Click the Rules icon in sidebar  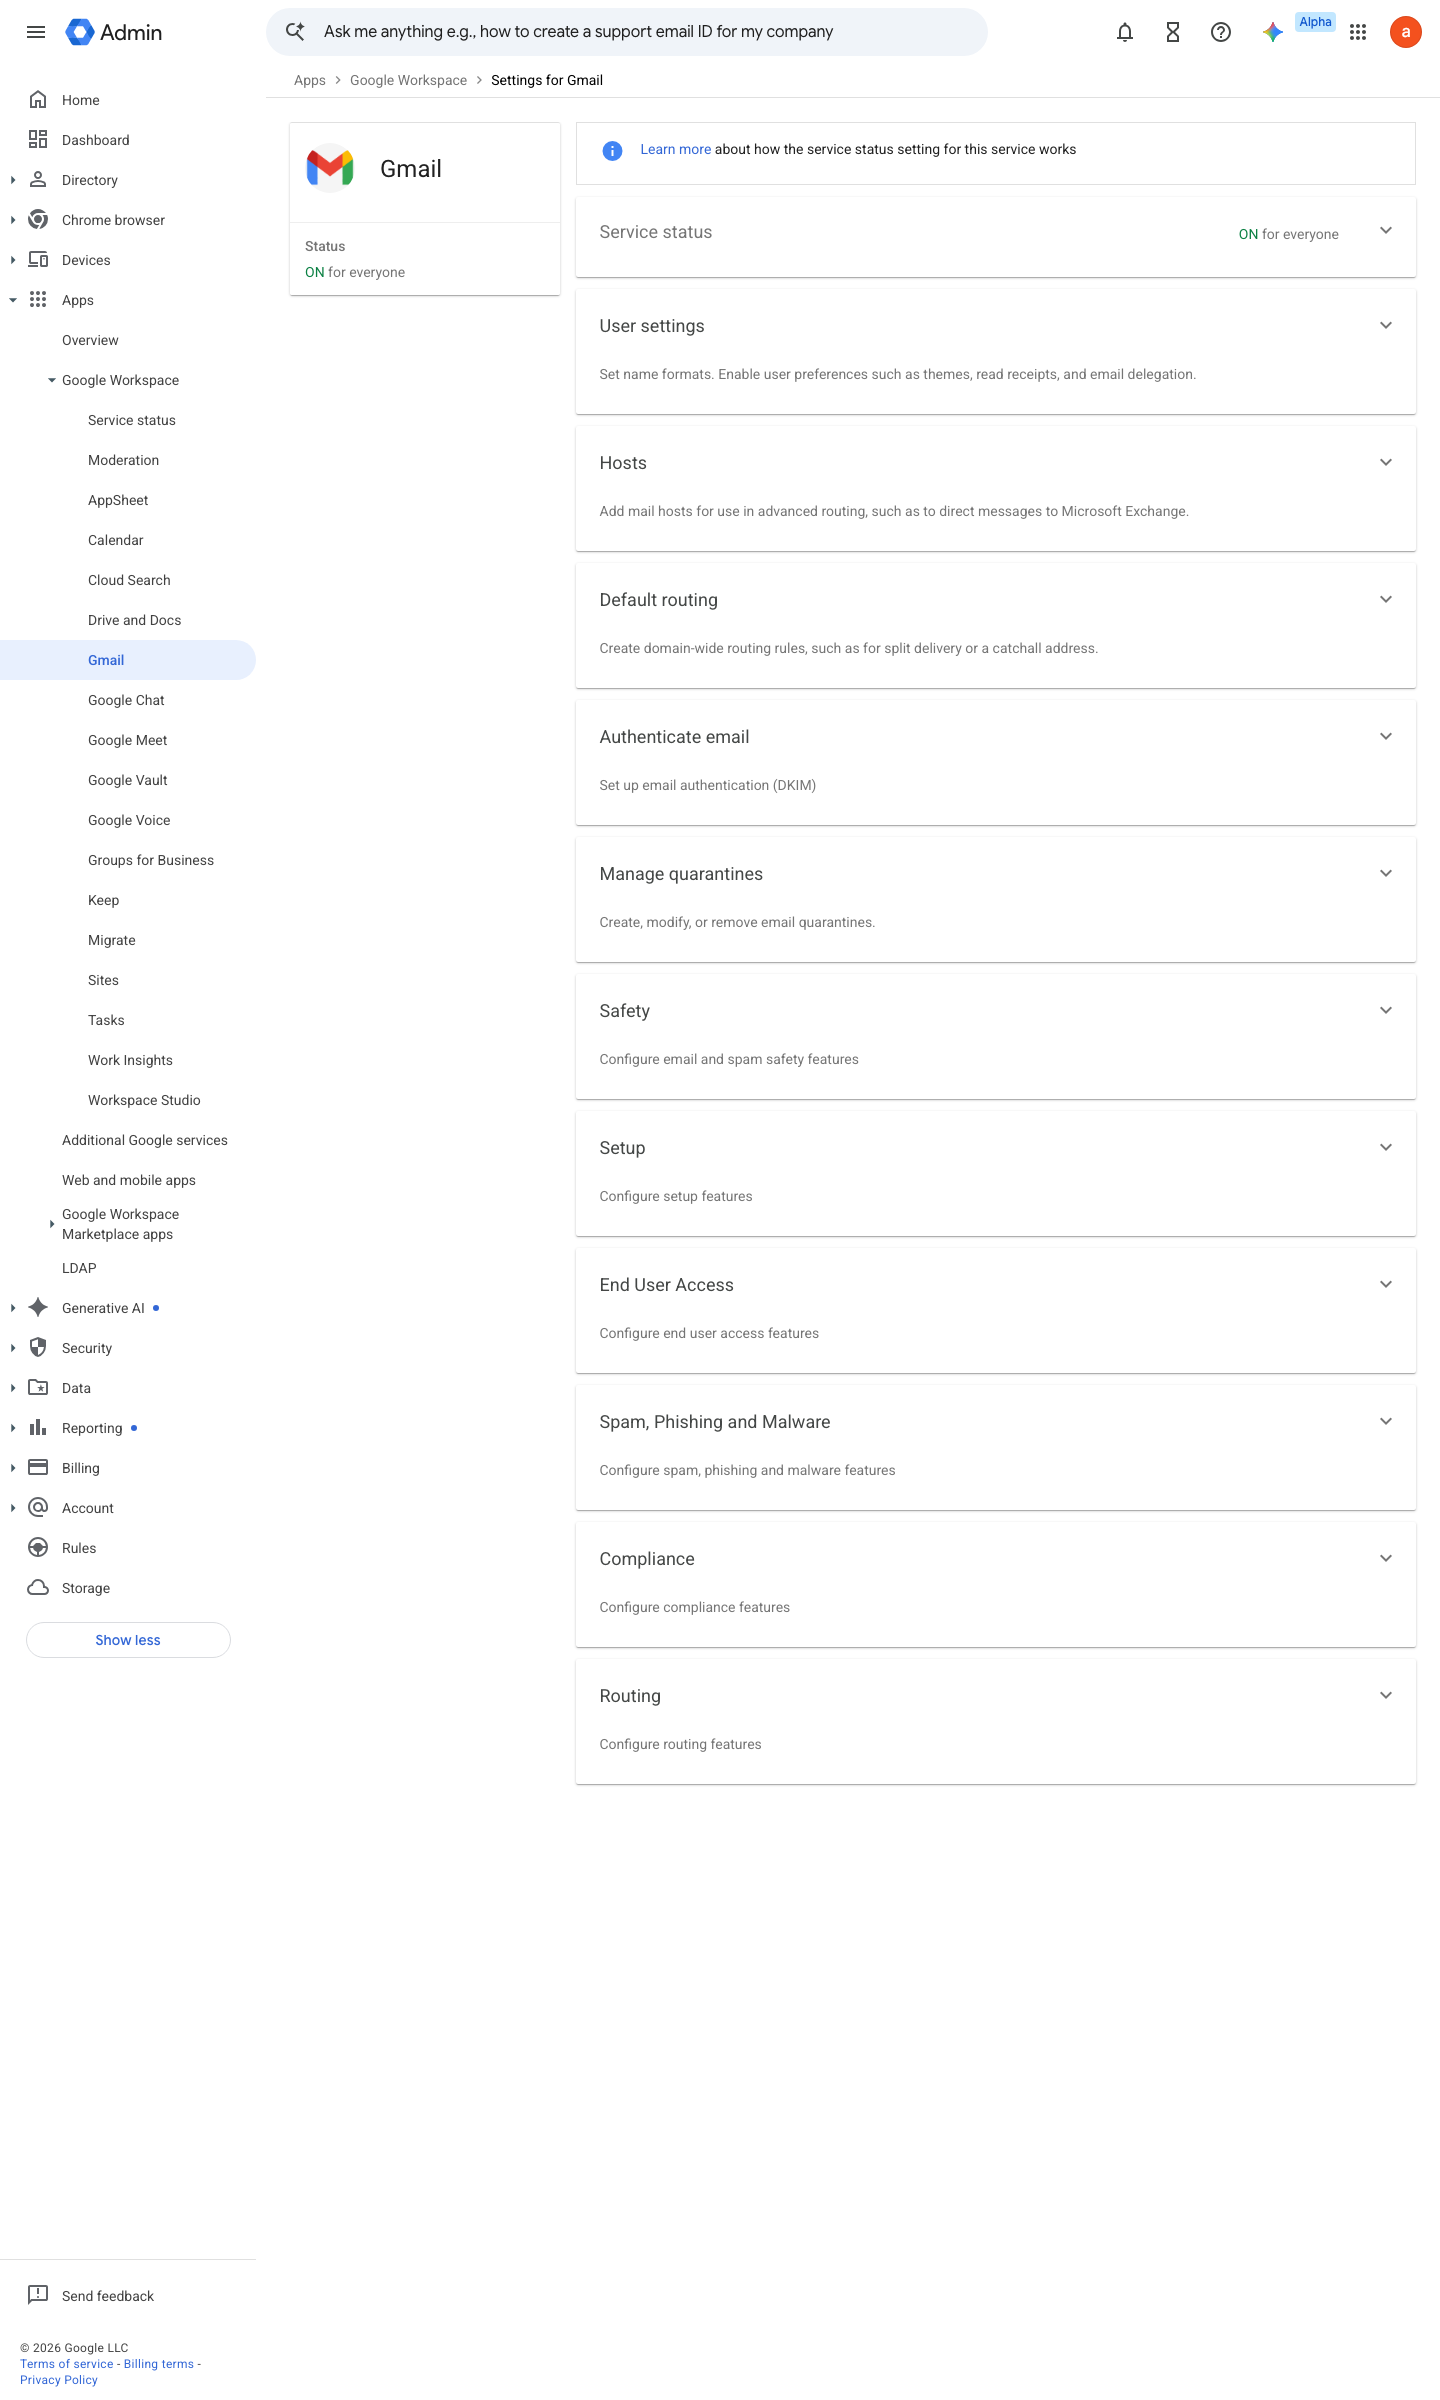[38, 1548]
